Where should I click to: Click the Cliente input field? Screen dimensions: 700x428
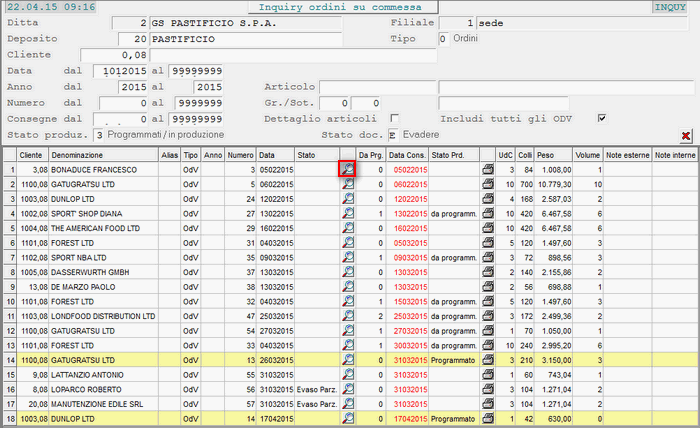(114, 55)
